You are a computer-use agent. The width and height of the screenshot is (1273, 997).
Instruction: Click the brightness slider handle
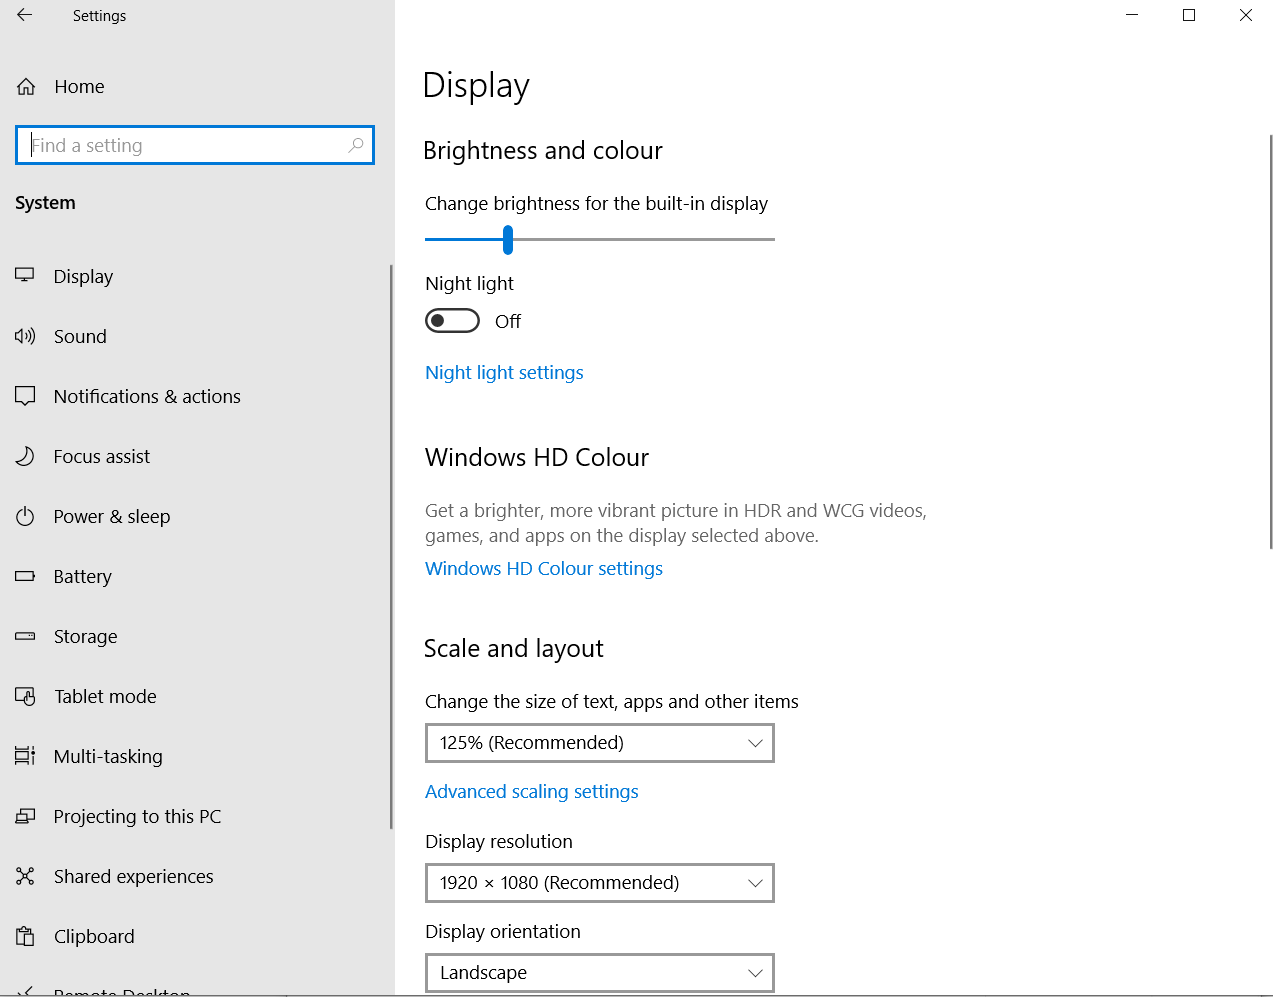pos(508,239)
